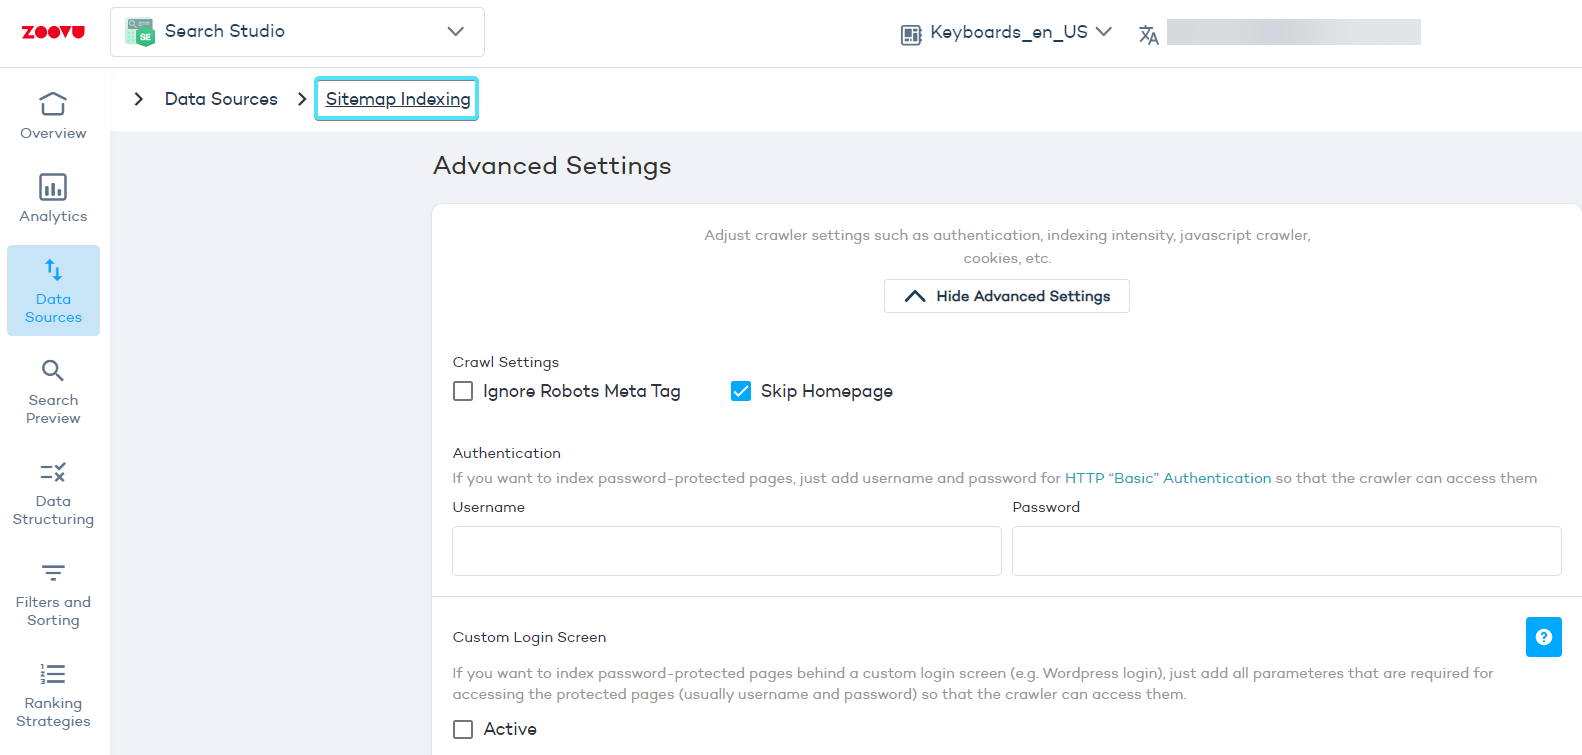Open the Sitemap Indexing breadcrumb link
1582x755 pixels.
(397, 99)
